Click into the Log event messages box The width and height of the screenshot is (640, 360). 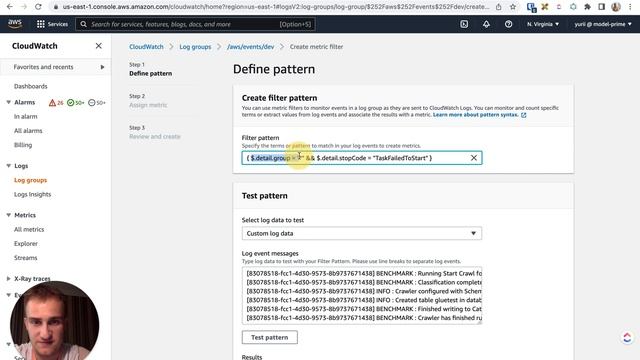point(362,296)
